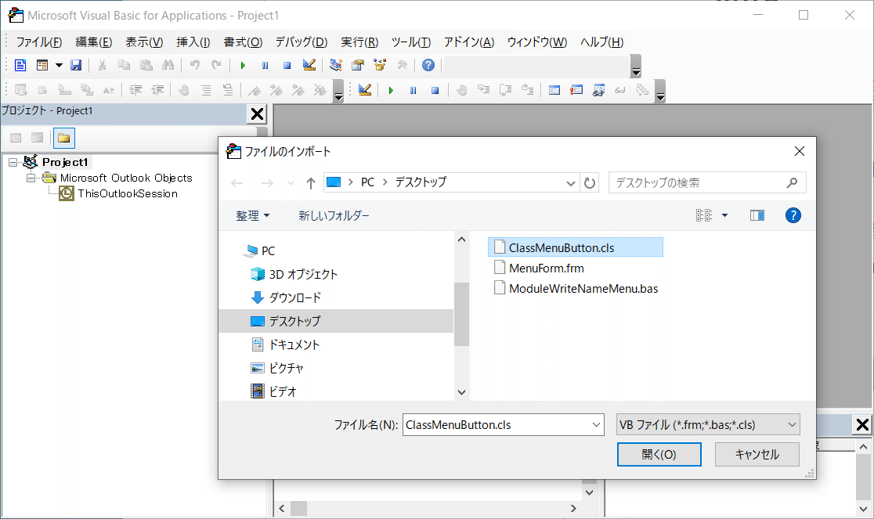
Task: Open the 編集(E) menu
Action: (94, 42)
